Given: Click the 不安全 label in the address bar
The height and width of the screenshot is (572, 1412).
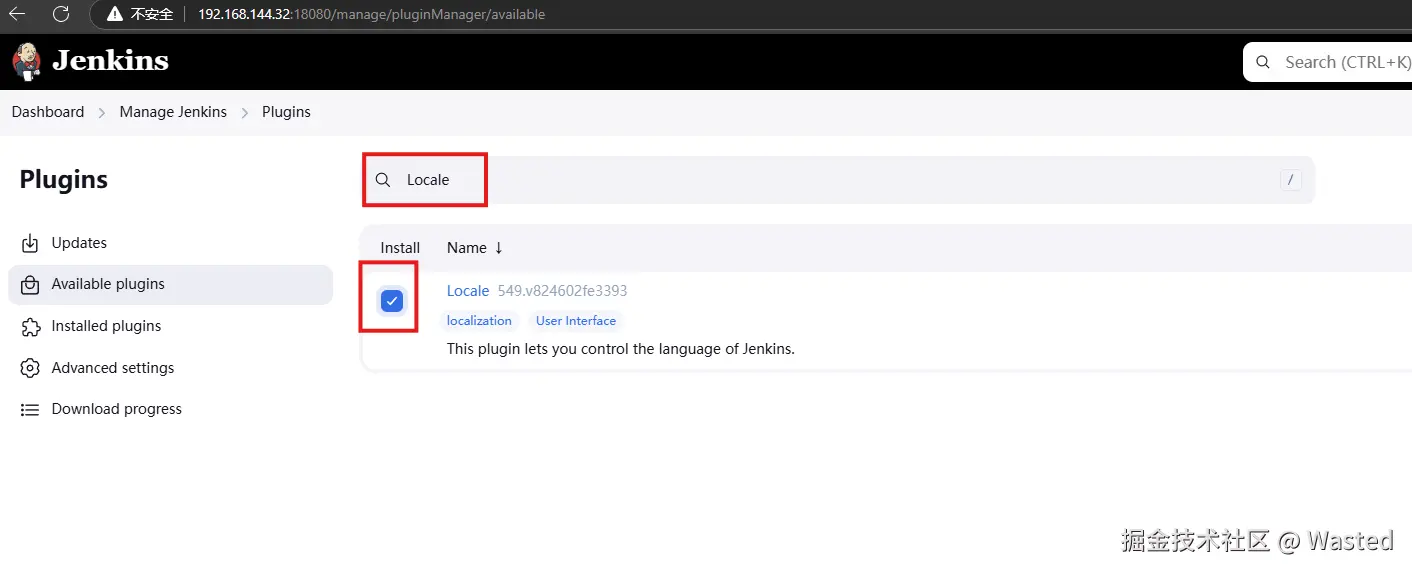Looking at the screenshot, I should (152, 15).
